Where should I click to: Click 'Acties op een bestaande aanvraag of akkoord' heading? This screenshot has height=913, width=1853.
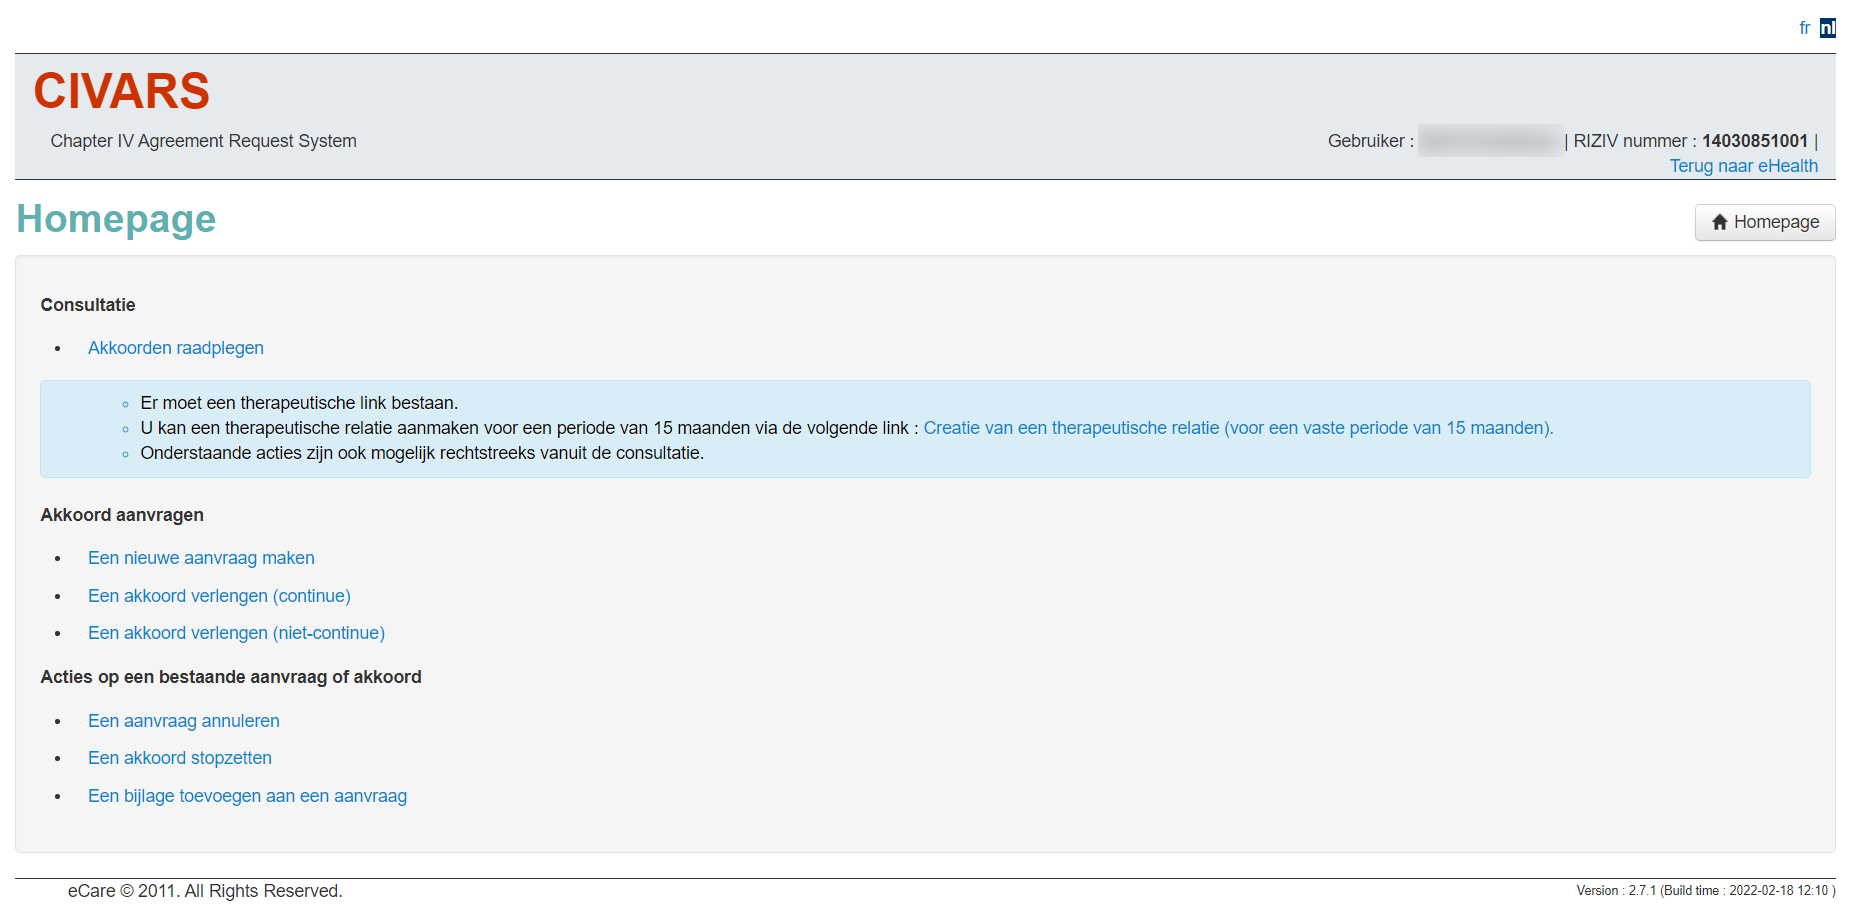231,677
